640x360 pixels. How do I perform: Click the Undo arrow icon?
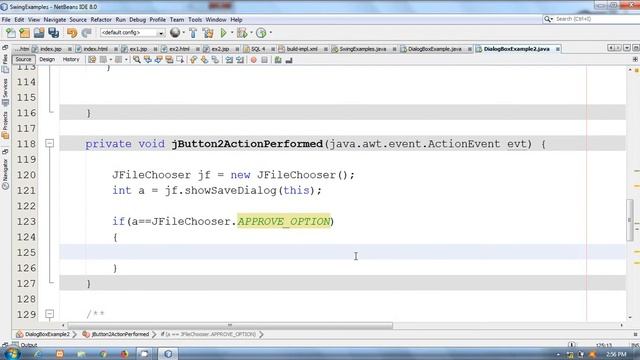click(72, 33)
